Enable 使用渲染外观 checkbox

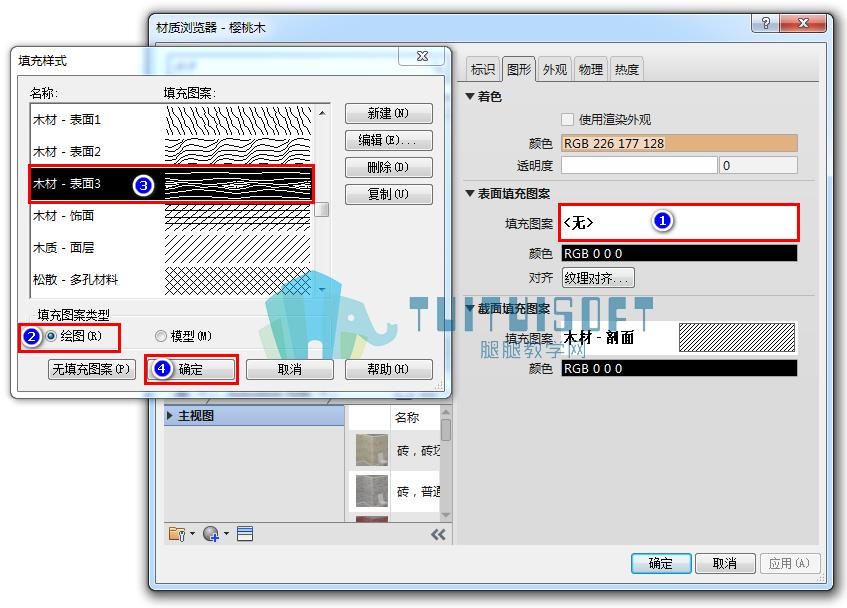(567, 119)
